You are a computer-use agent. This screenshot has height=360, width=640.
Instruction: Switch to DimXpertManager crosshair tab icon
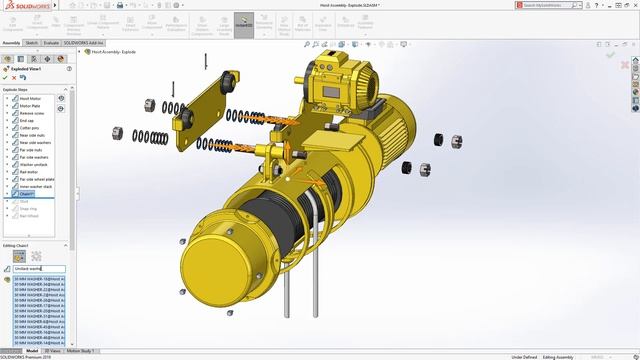[x=47, y=59]
